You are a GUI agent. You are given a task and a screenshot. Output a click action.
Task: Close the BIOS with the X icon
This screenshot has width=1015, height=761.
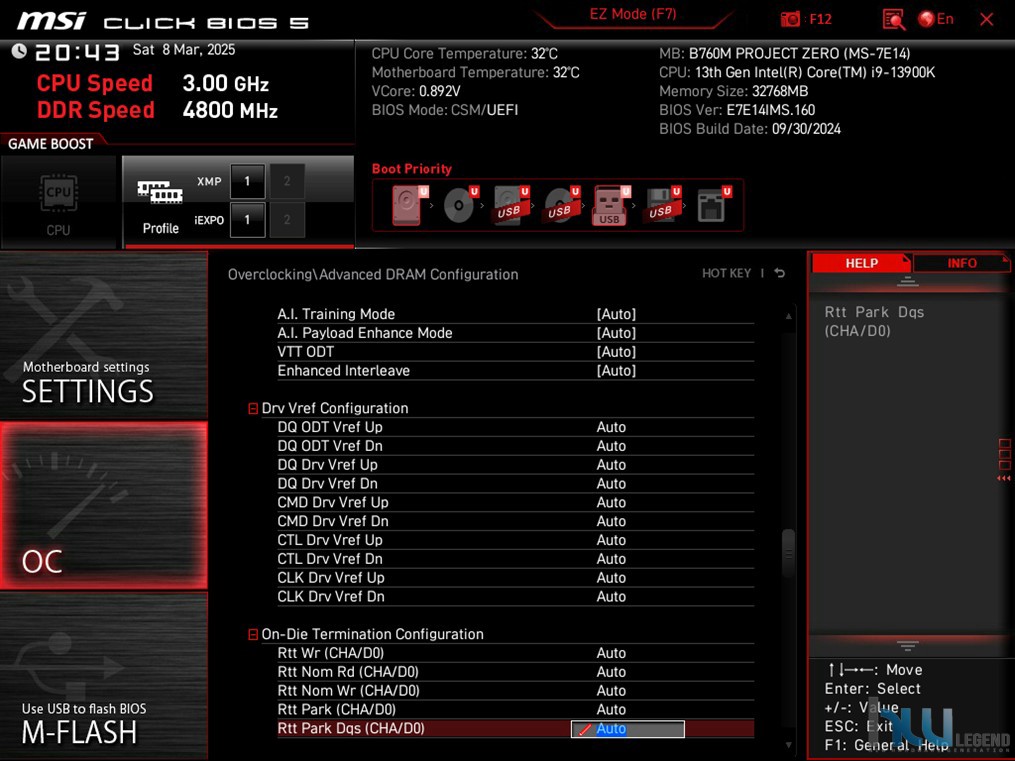tap(987, 19)
